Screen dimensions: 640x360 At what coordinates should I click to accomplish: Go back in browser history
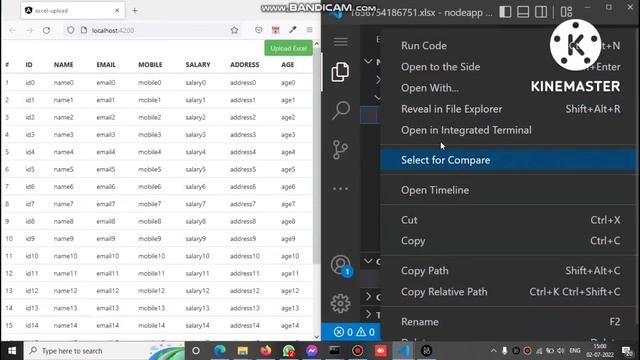pos(12,30)
